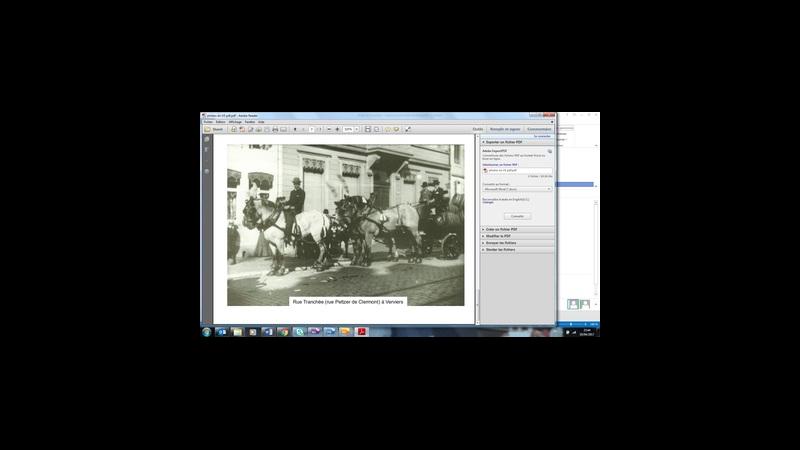Expand Stocker les fichiers section
Viewport: 800px width, 450px height.
point(517,249)
